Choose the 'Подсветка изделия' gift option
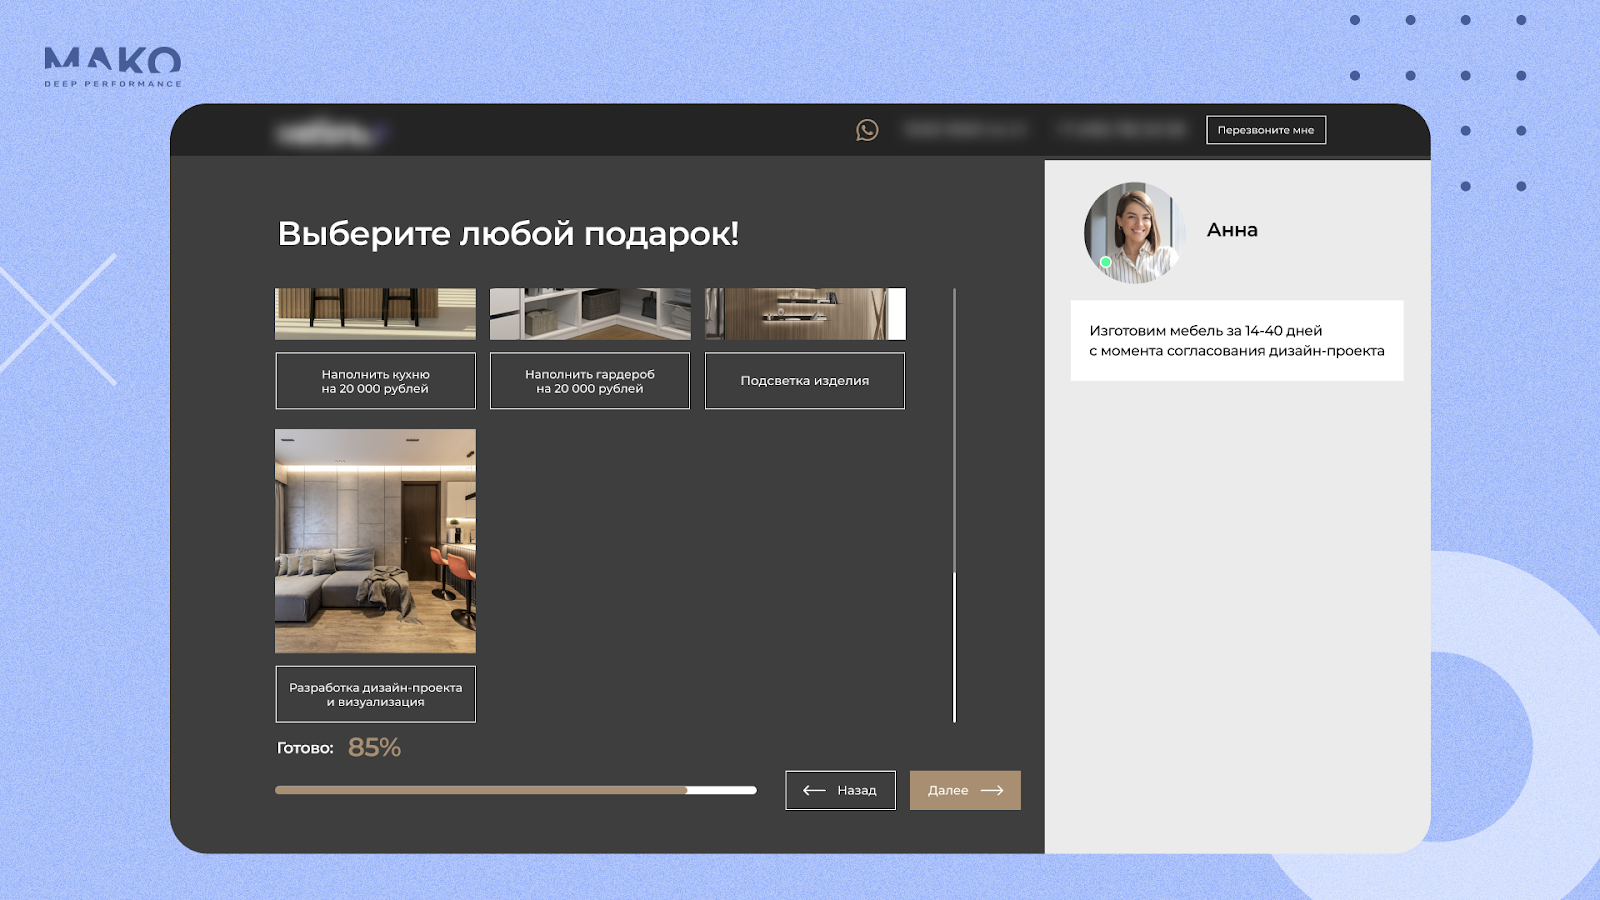Viewport: 1600px width, 900px height. click(x=805, y=381)
